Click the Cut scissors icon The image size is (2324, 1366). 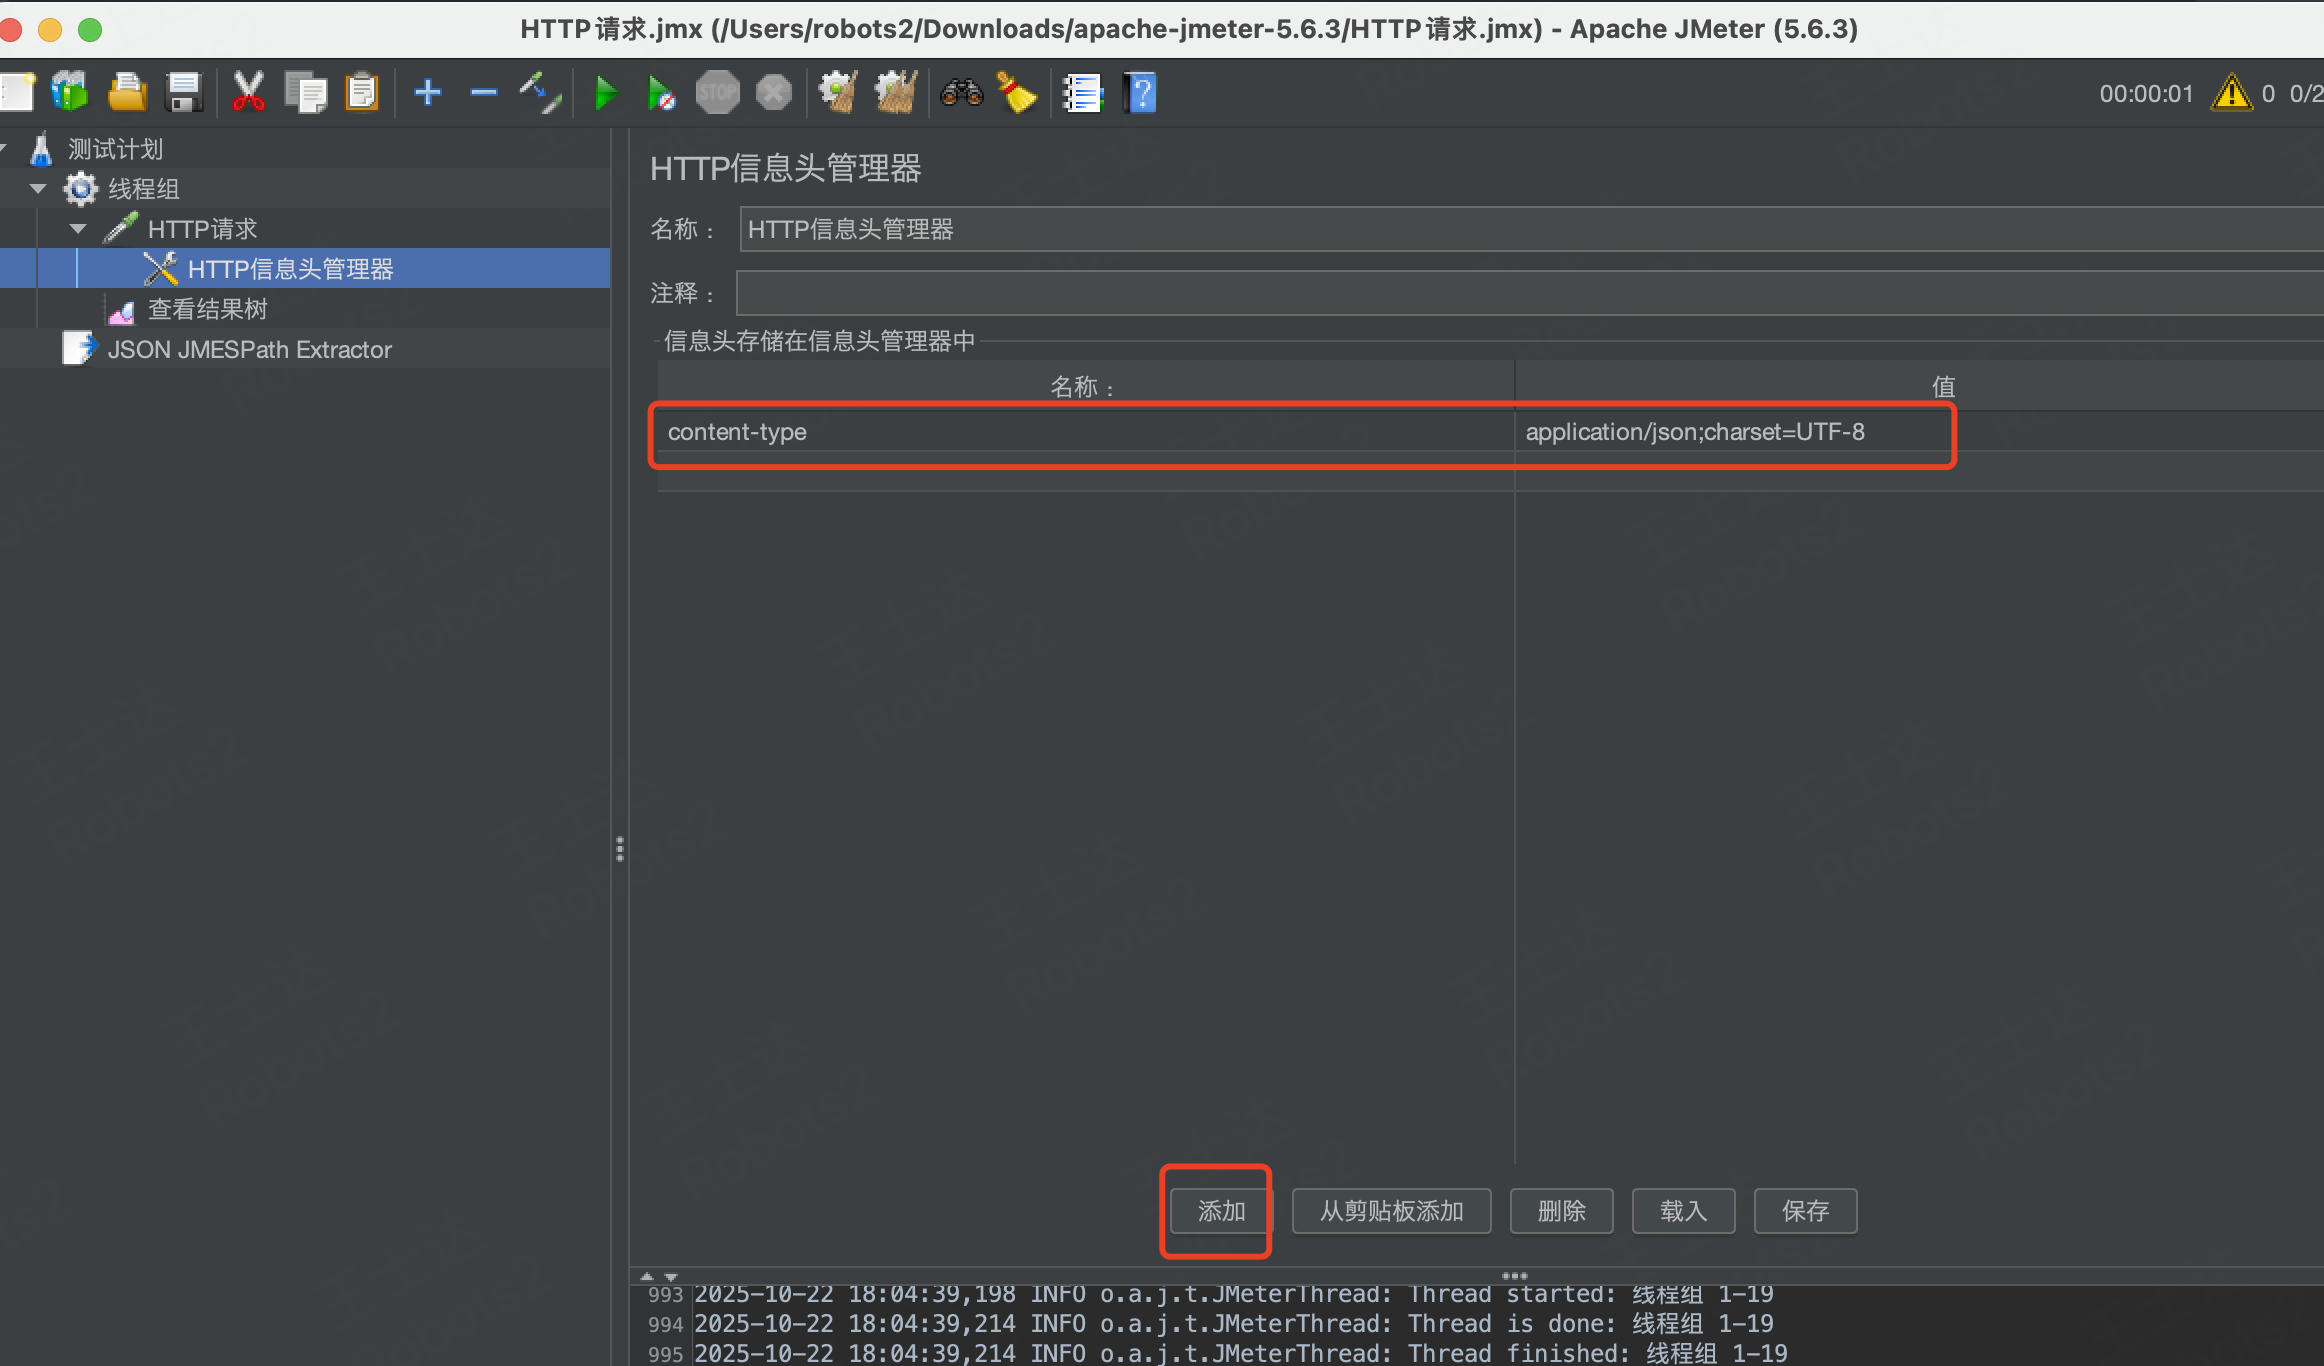point(248,94)
